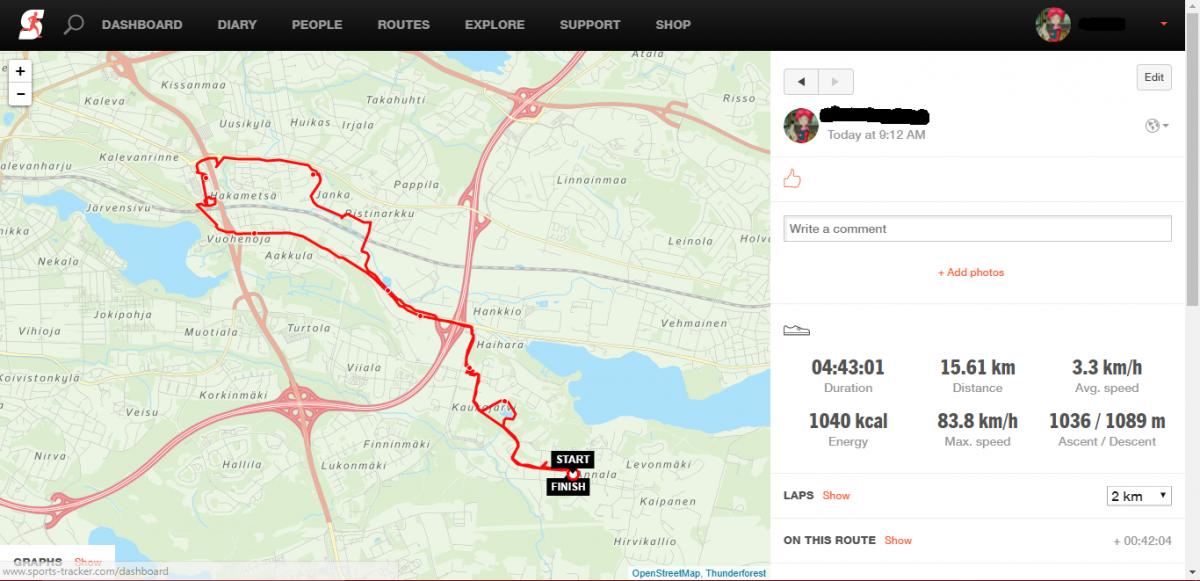The height and width of the screenshot is (581, 1200).
Task: Open the search magnifier icon
Action: 73,24
